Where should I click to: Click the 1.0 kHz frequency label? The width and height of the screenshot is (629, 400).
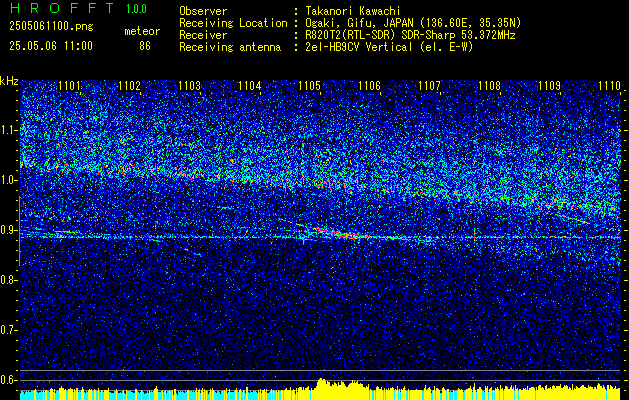(7, 180)
